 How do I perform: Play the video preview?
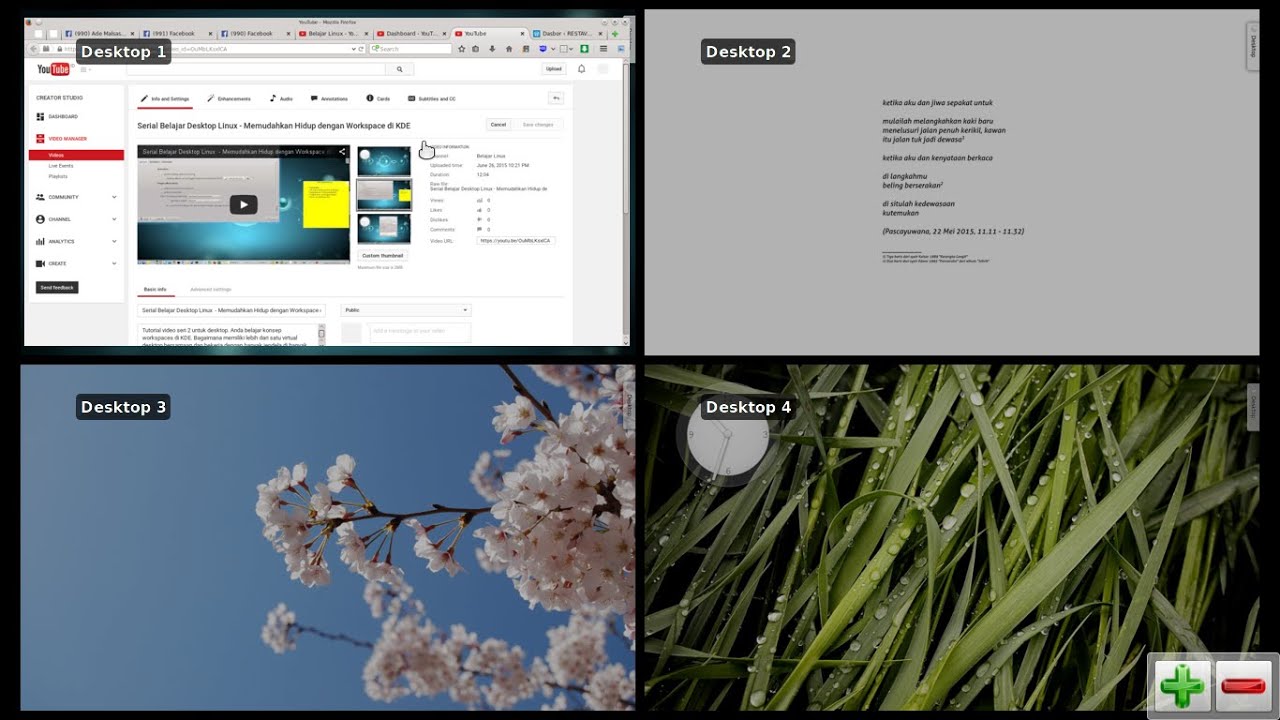tap(243, 205)
